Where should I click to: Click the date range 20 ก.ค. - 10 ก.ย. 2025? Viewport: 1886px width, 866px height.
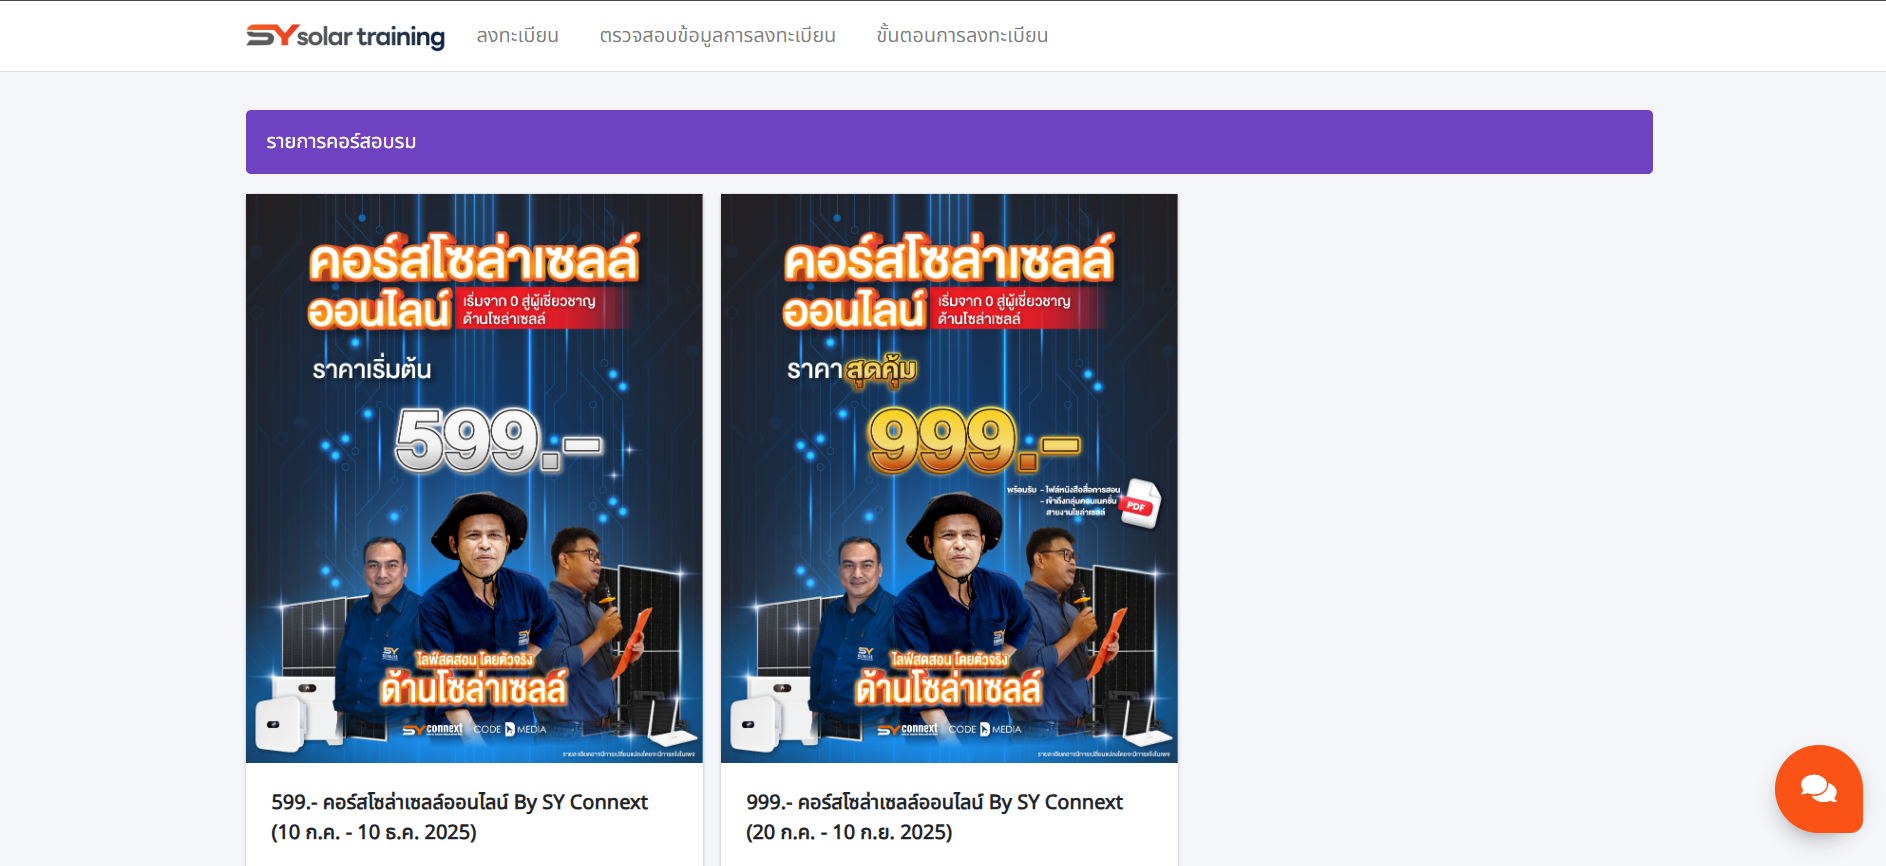[x=848, y=832]
